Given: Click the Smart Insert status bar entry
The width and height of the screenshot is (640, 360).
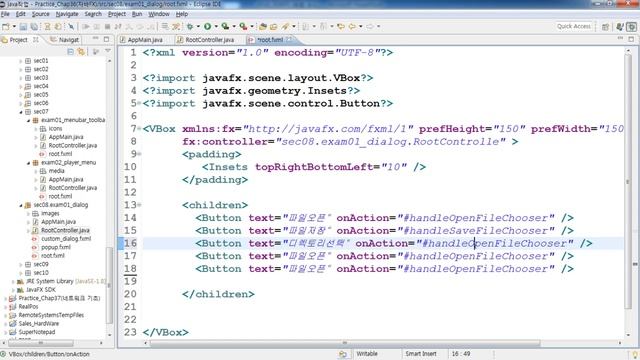Looking at the screenshot, I should [420, 354].
